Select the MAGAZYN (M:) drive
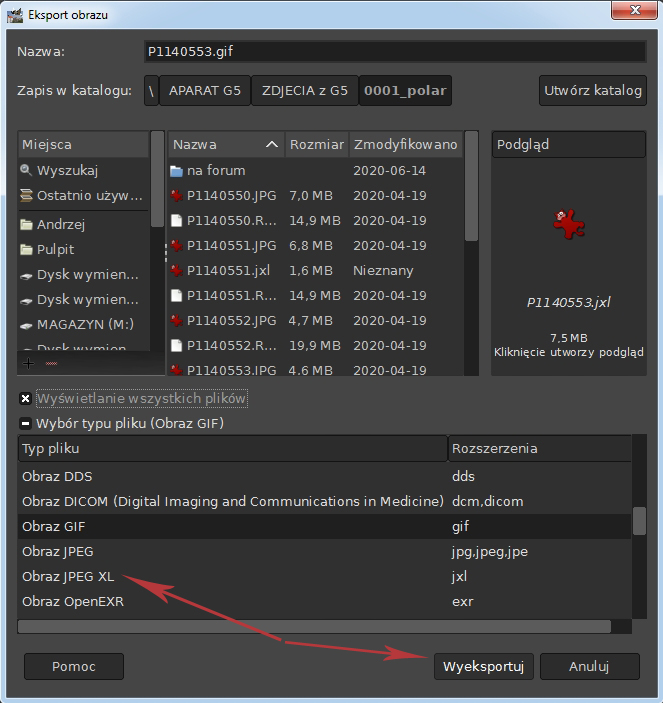 click(85, 324)
